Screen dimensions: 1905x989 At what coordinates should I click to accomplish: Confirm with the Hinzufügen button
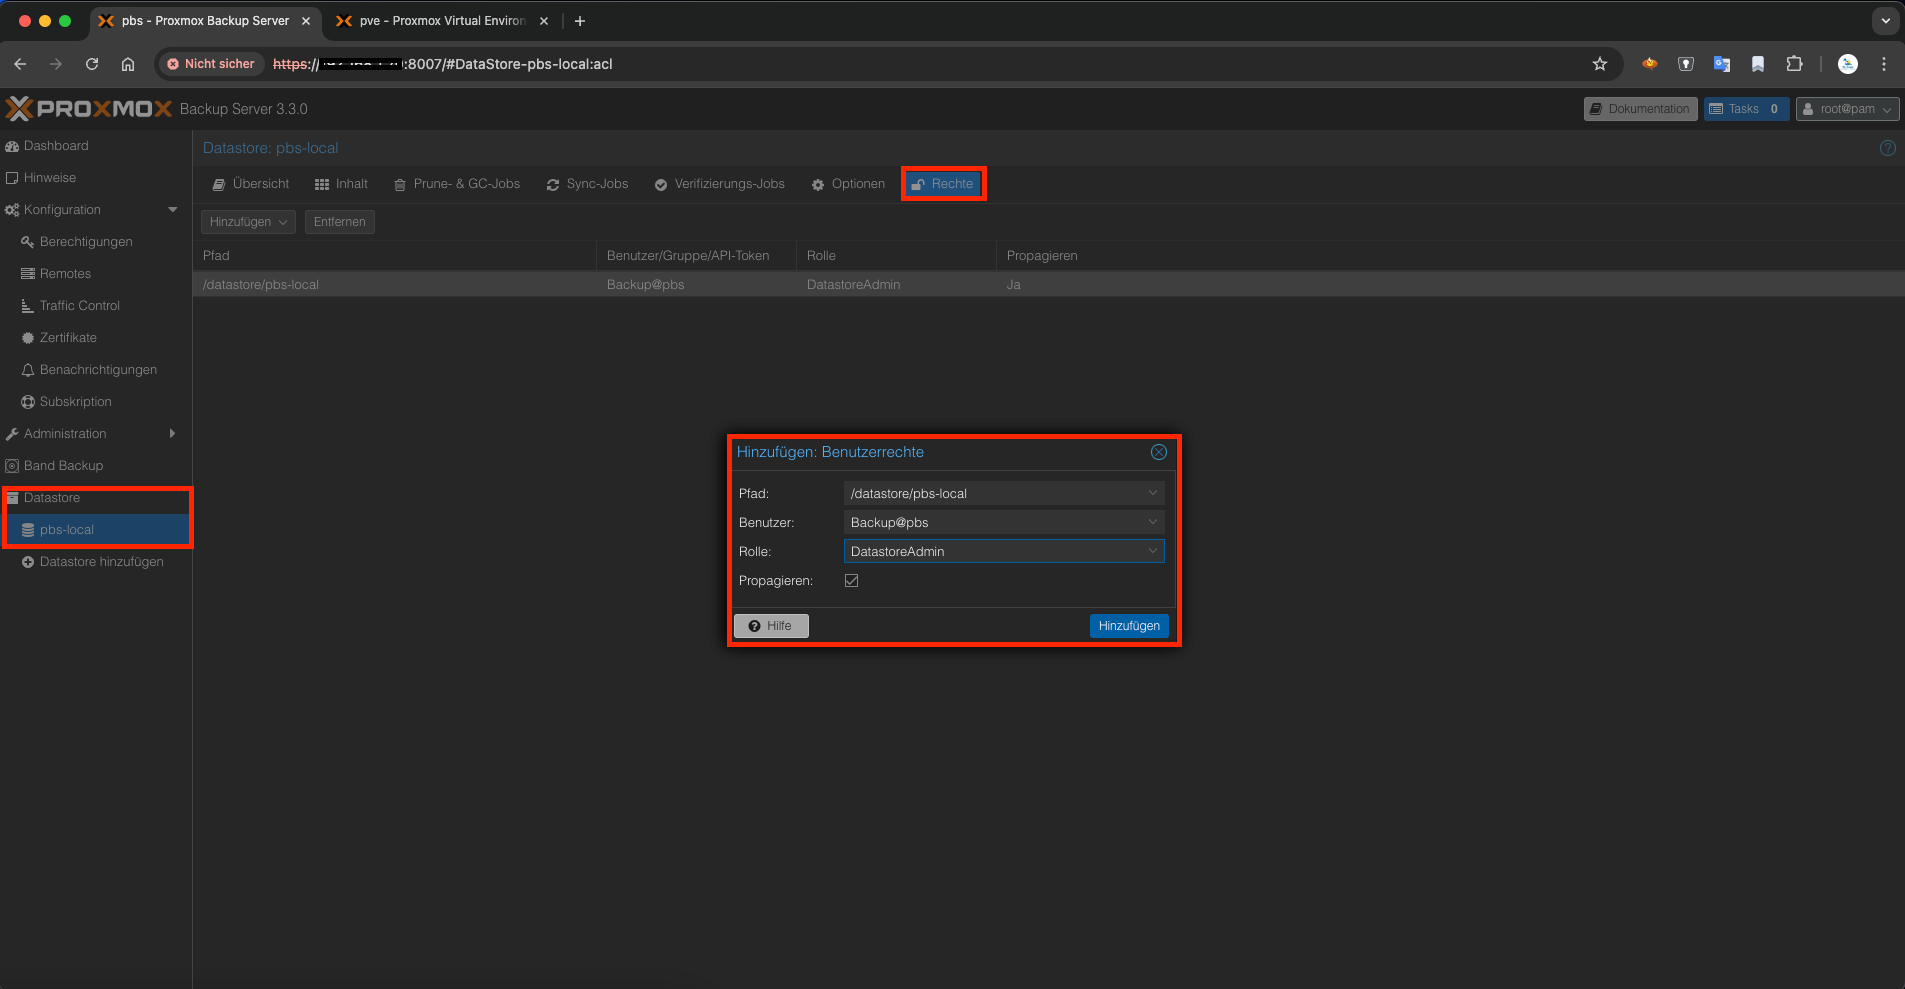(x=1128, y=625)
